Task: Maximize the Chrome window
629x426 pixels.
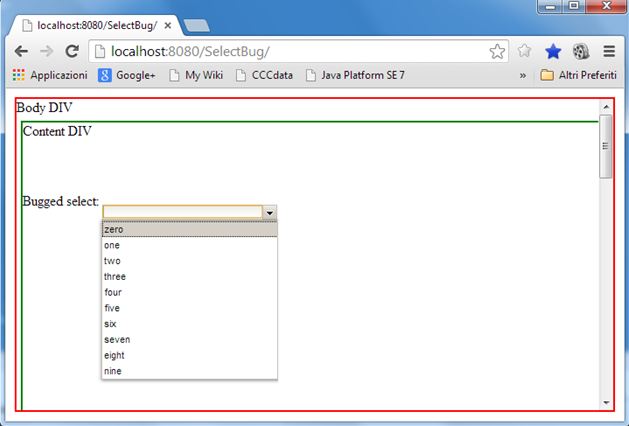Action: click(574, 6)
